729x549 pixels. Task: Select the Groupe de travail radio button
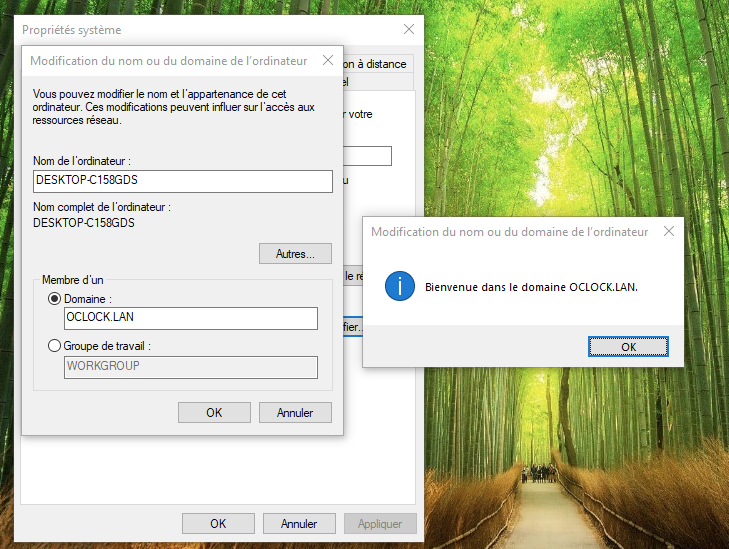click(54, 346)
